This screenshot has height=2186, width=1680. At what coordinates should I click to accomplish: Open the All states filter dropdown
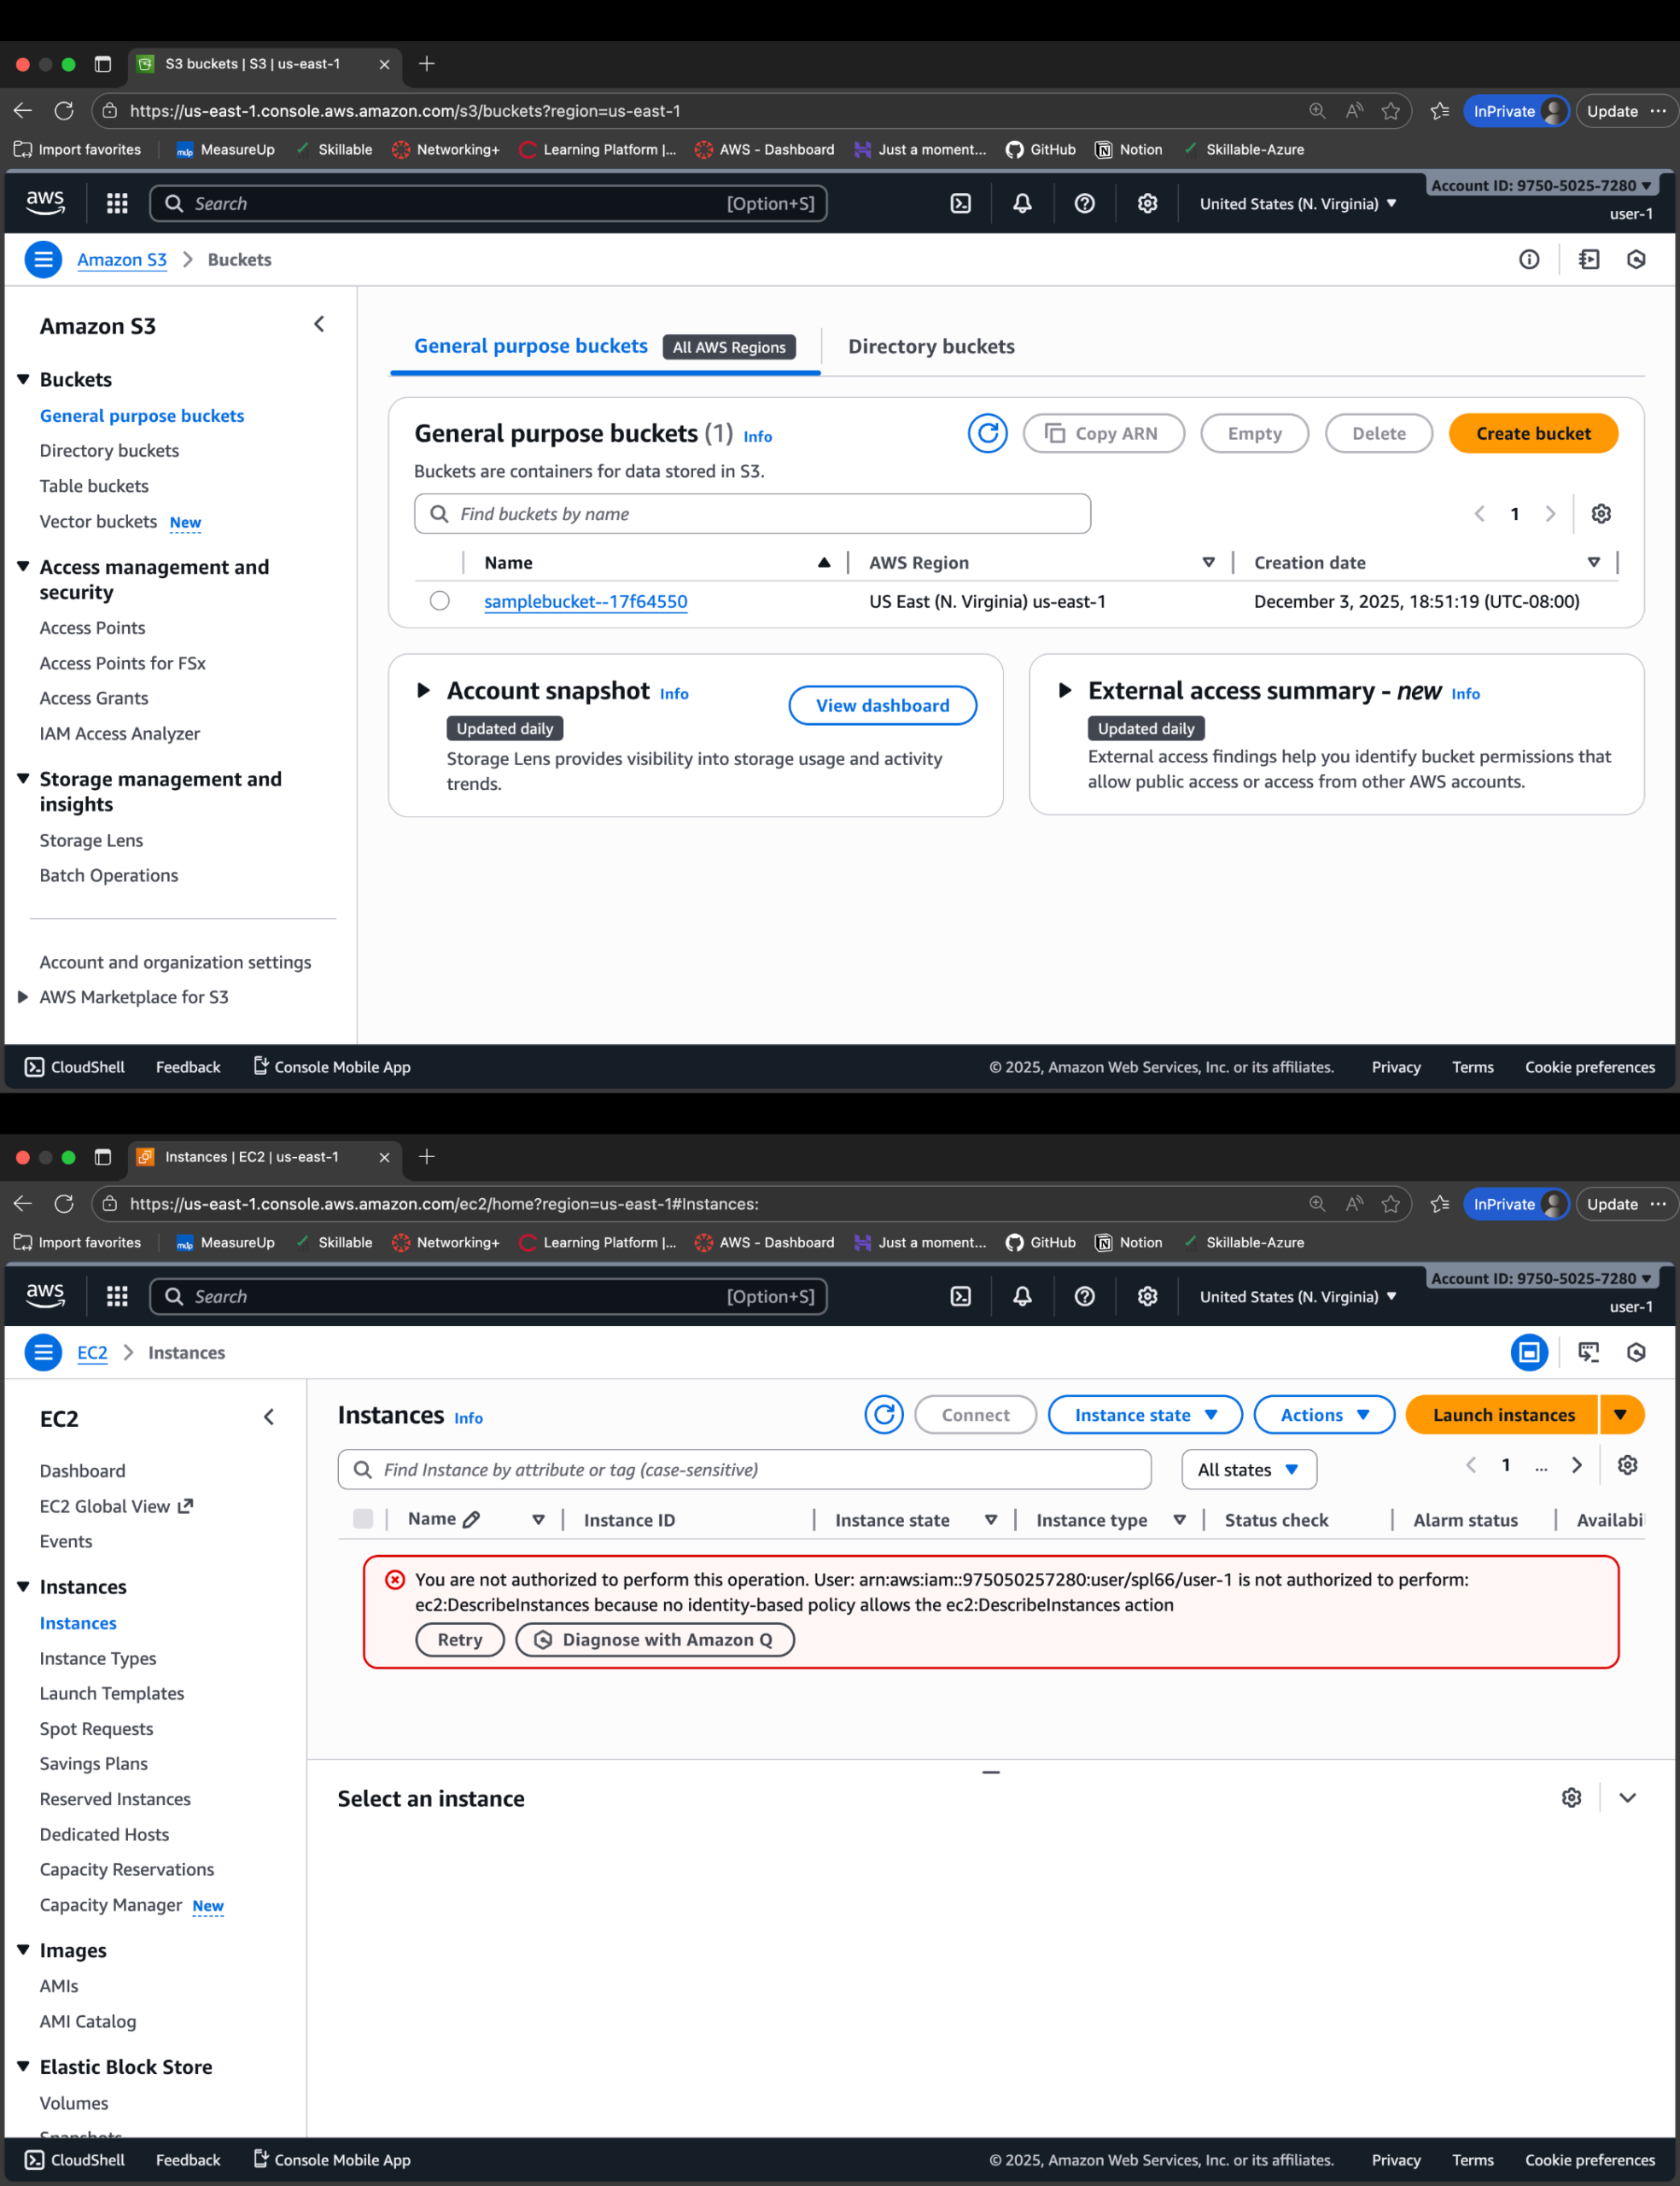pyautogui.click(x=1248, y=1469)
